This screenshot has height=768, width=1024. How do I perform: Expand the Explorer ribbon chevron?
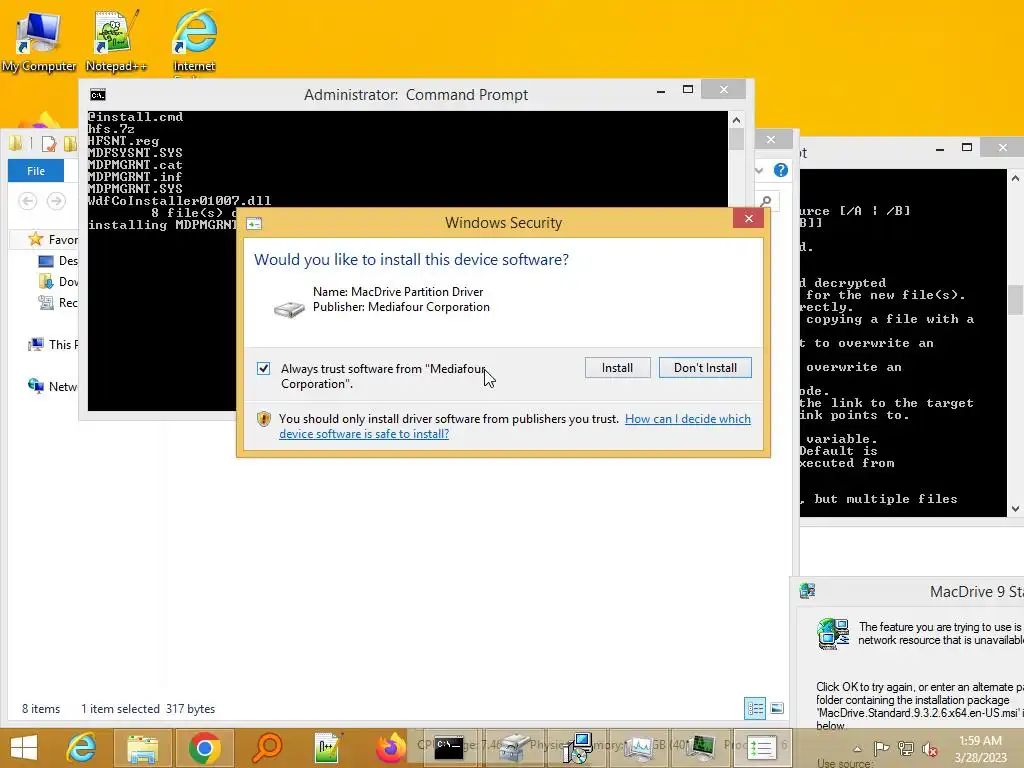click(759, 170)
